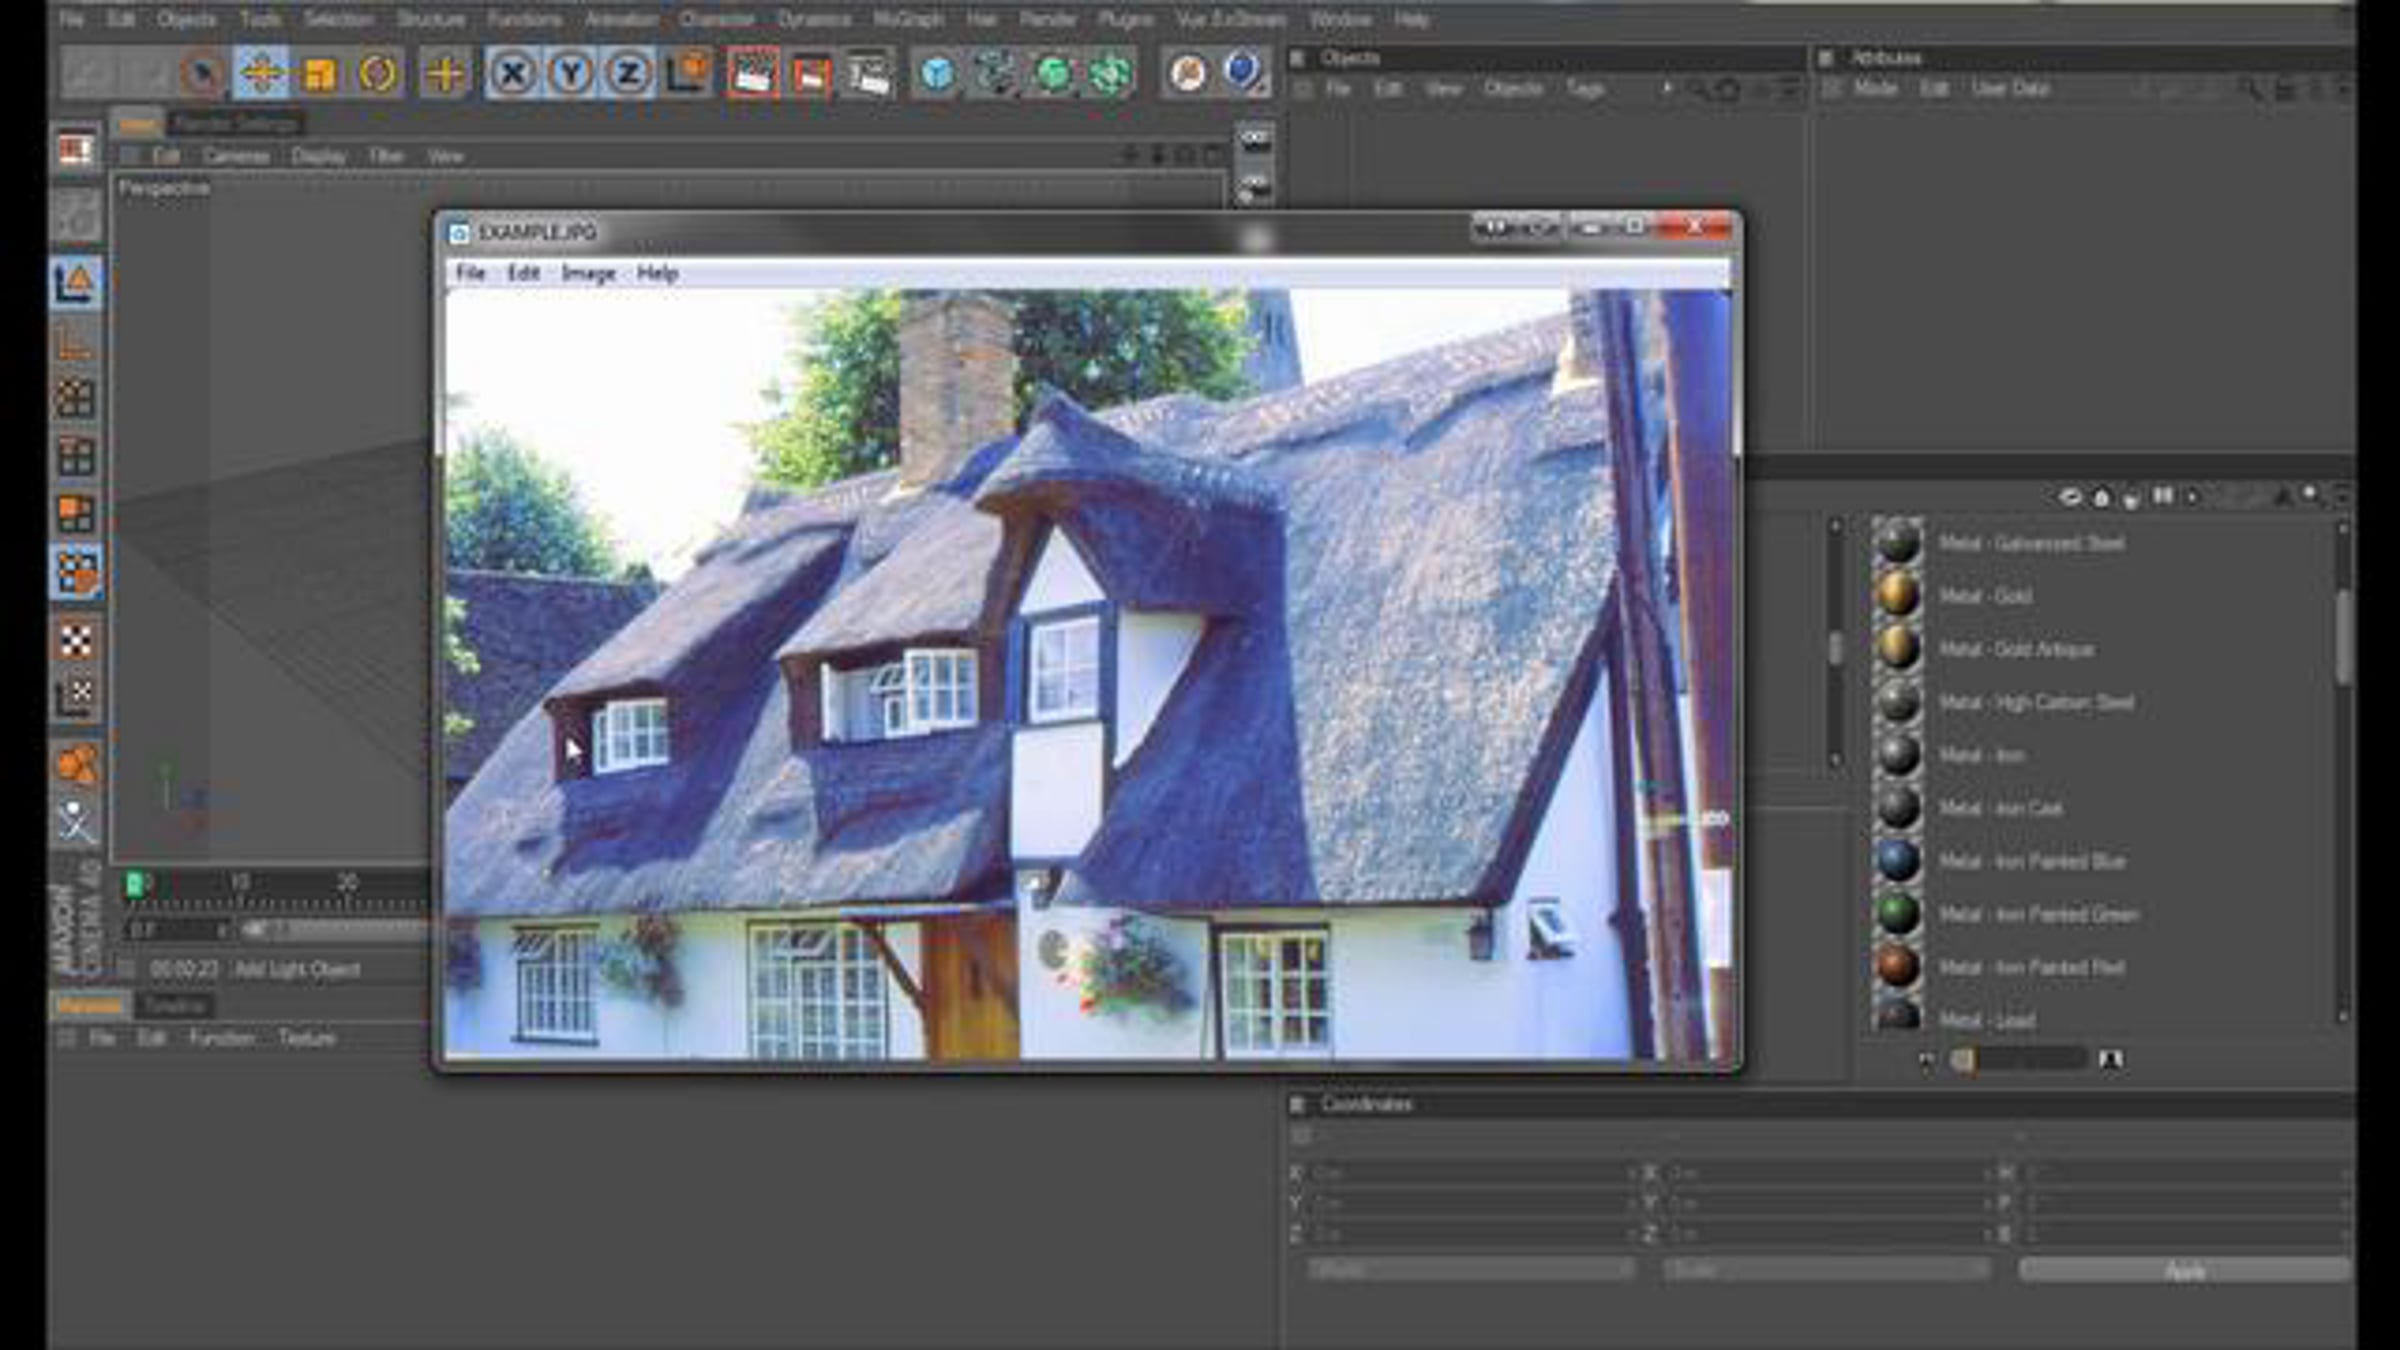This screenshot has width=2400, height=1350.
Task: Activate the Move tool
Action: click(x=261, y=73)
